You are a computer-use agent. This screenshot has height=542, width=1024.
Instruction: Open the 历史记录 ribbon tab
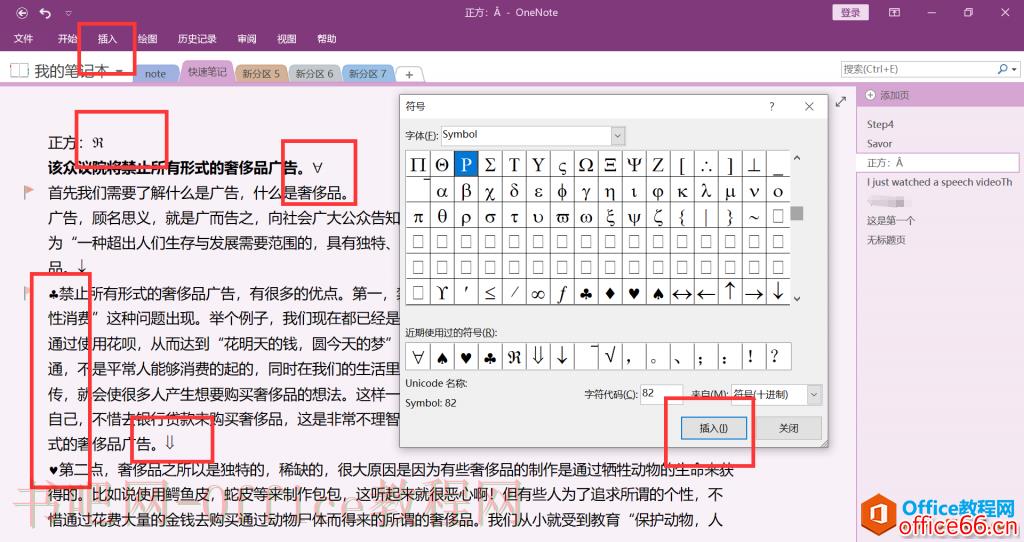tap(197, 39)
